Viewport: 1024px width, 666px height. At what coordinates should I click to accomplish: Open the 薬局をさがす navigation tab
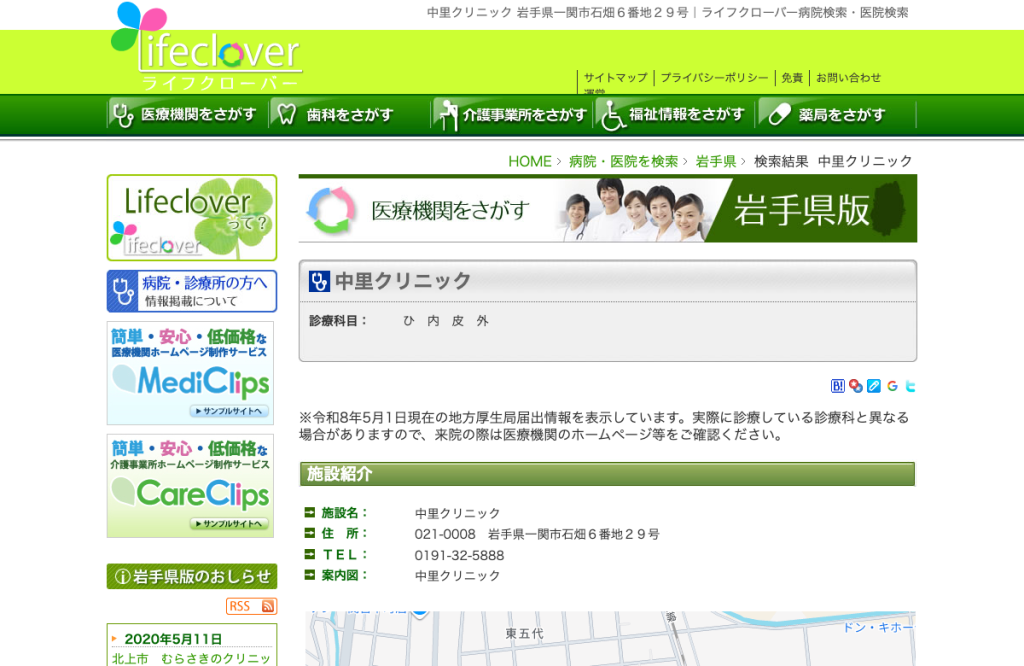coord(837,115)
